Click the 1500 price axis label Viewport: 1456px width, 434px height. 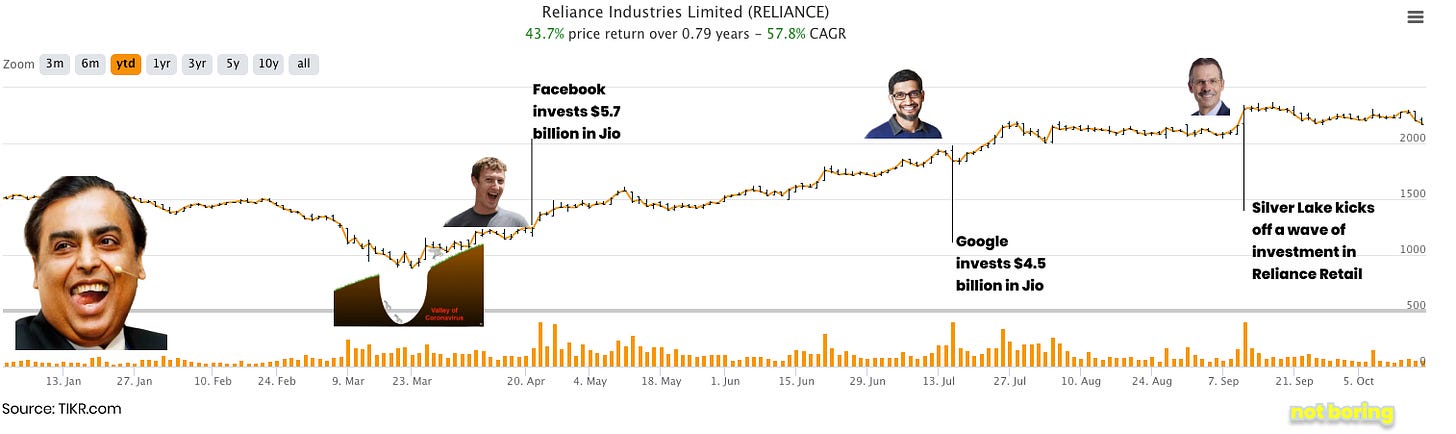click(x=1413, y=193)
